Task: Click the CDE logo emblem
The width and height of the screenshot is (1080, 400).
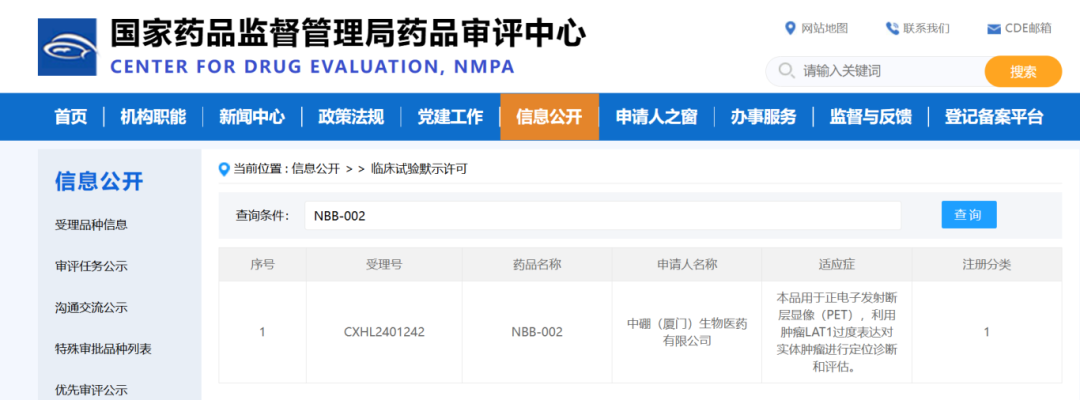Action: point(68,47)
